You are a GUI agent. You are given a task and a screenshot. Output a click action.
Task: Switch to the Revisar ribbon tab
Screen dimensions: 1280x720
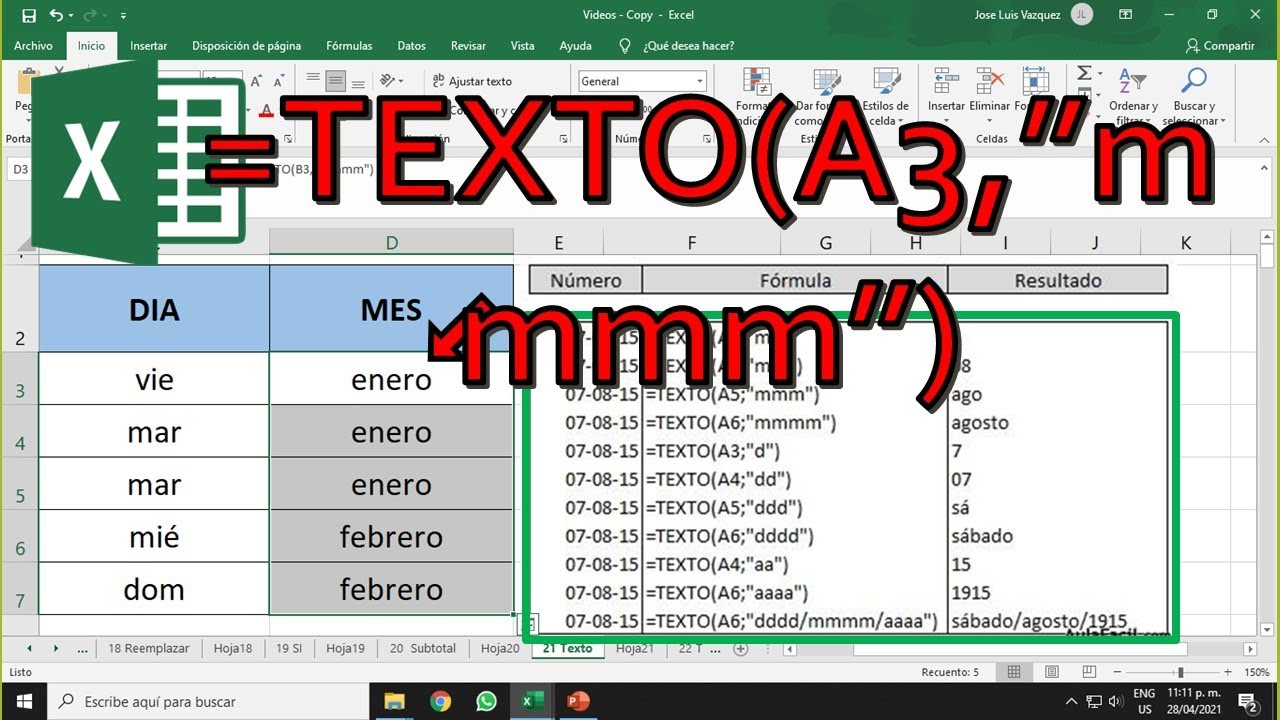coord(468,46)
